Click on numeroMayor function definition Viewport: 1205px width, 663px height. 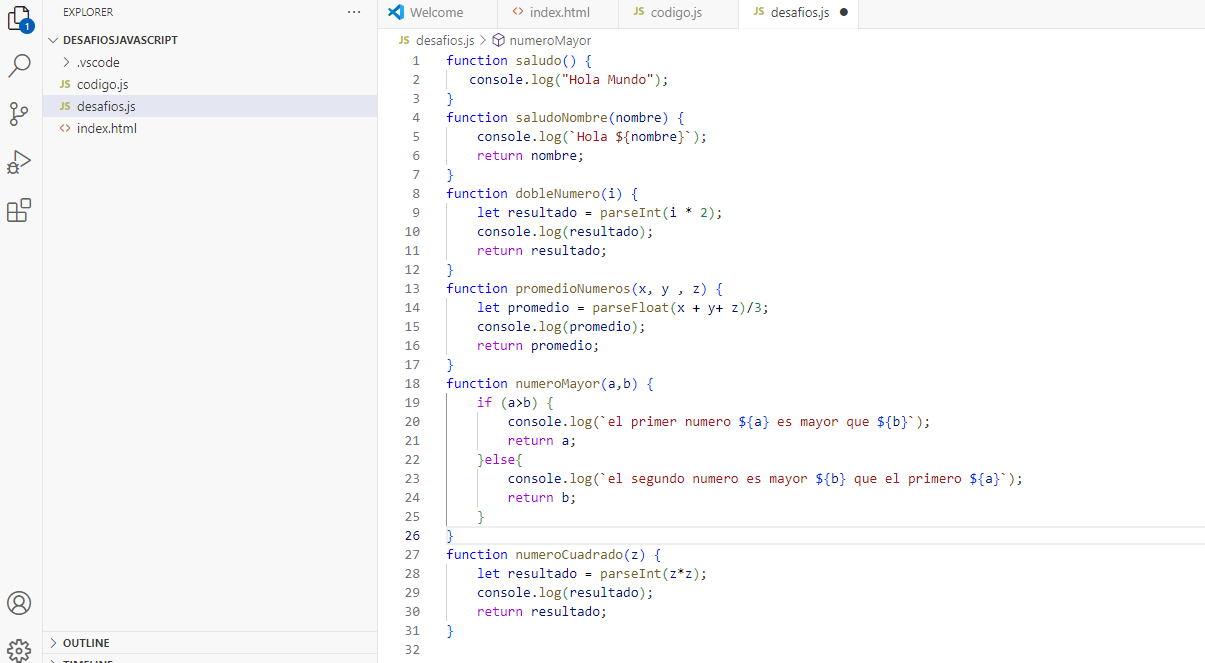pos(557,383)
